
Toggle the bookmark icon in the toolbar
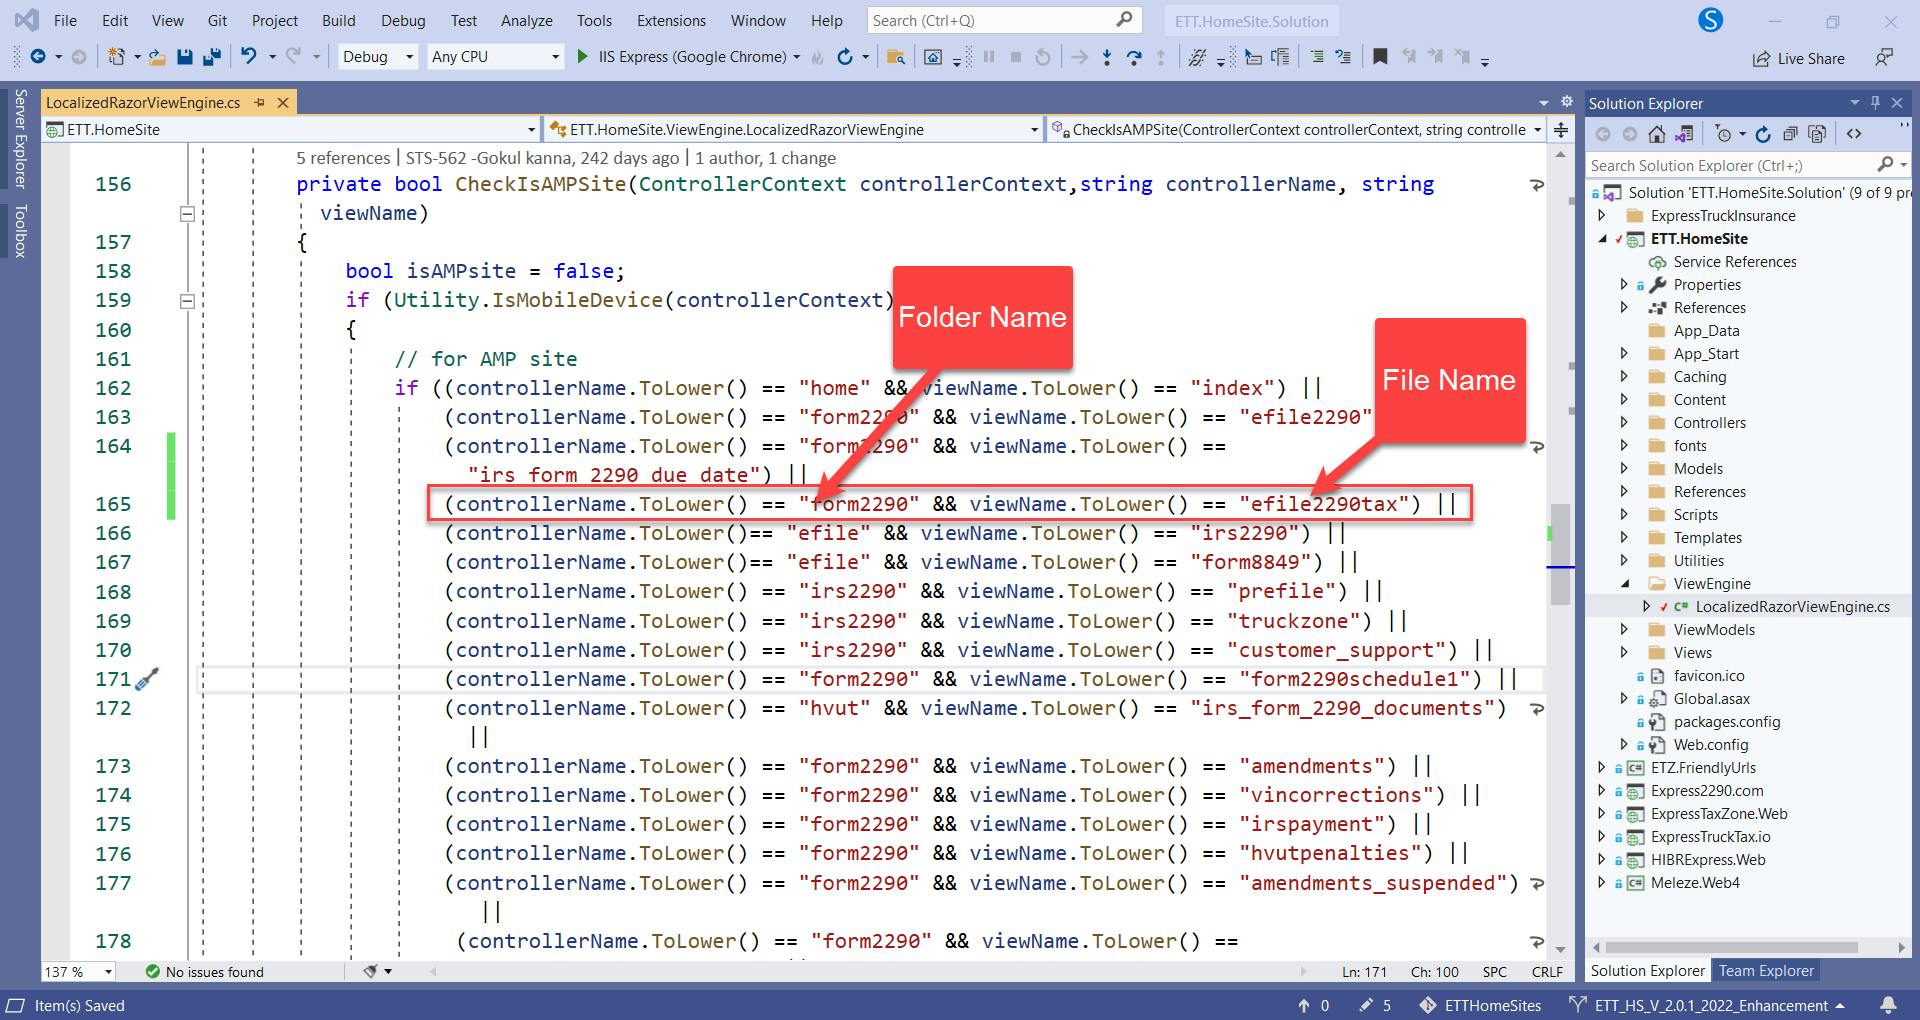click(1380, 57)
